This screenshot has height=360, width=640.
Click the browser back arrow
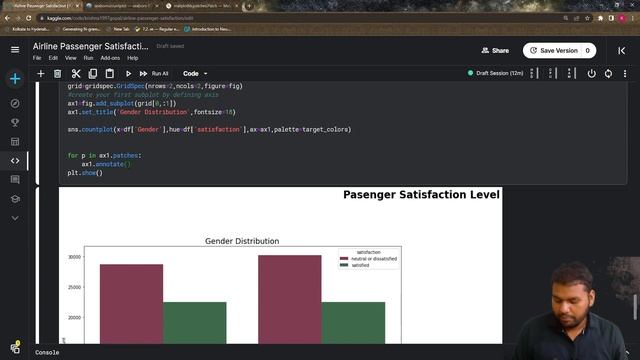(7, 18)
